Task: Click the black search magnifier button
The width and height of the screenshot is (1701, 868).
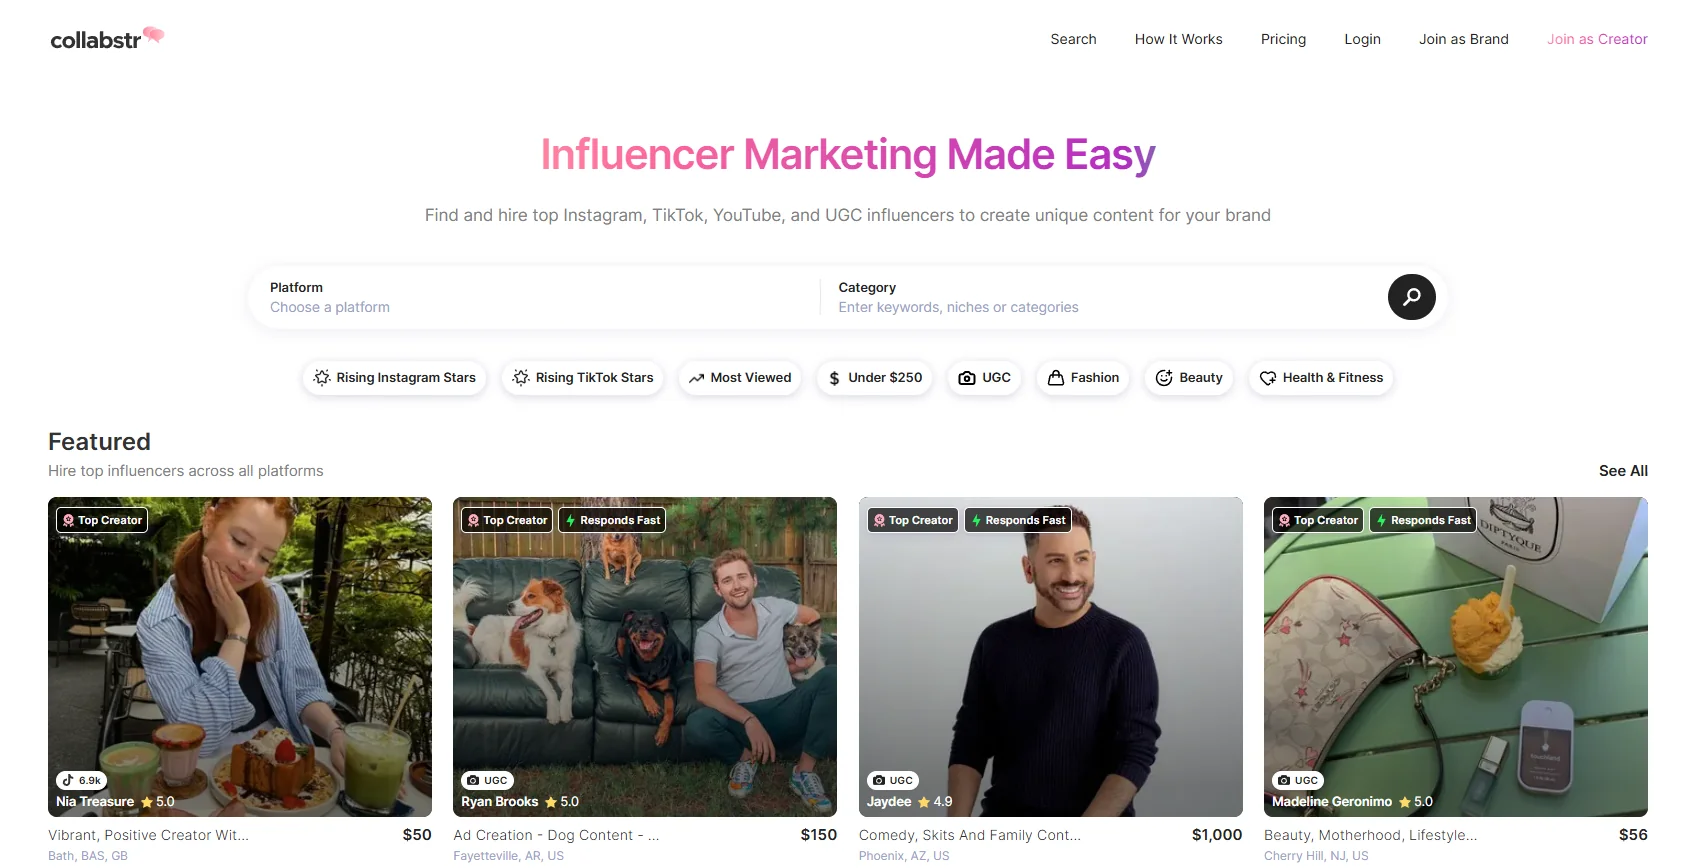Action: pyautogui.click(x=1411, y=297)
